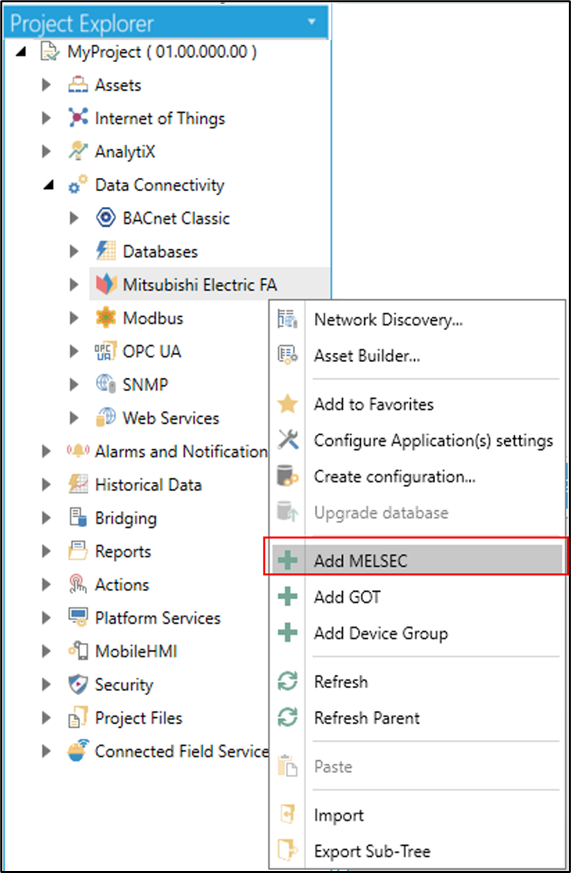
Task: Click the OPC UA node icon
Action: coord(106,351)
